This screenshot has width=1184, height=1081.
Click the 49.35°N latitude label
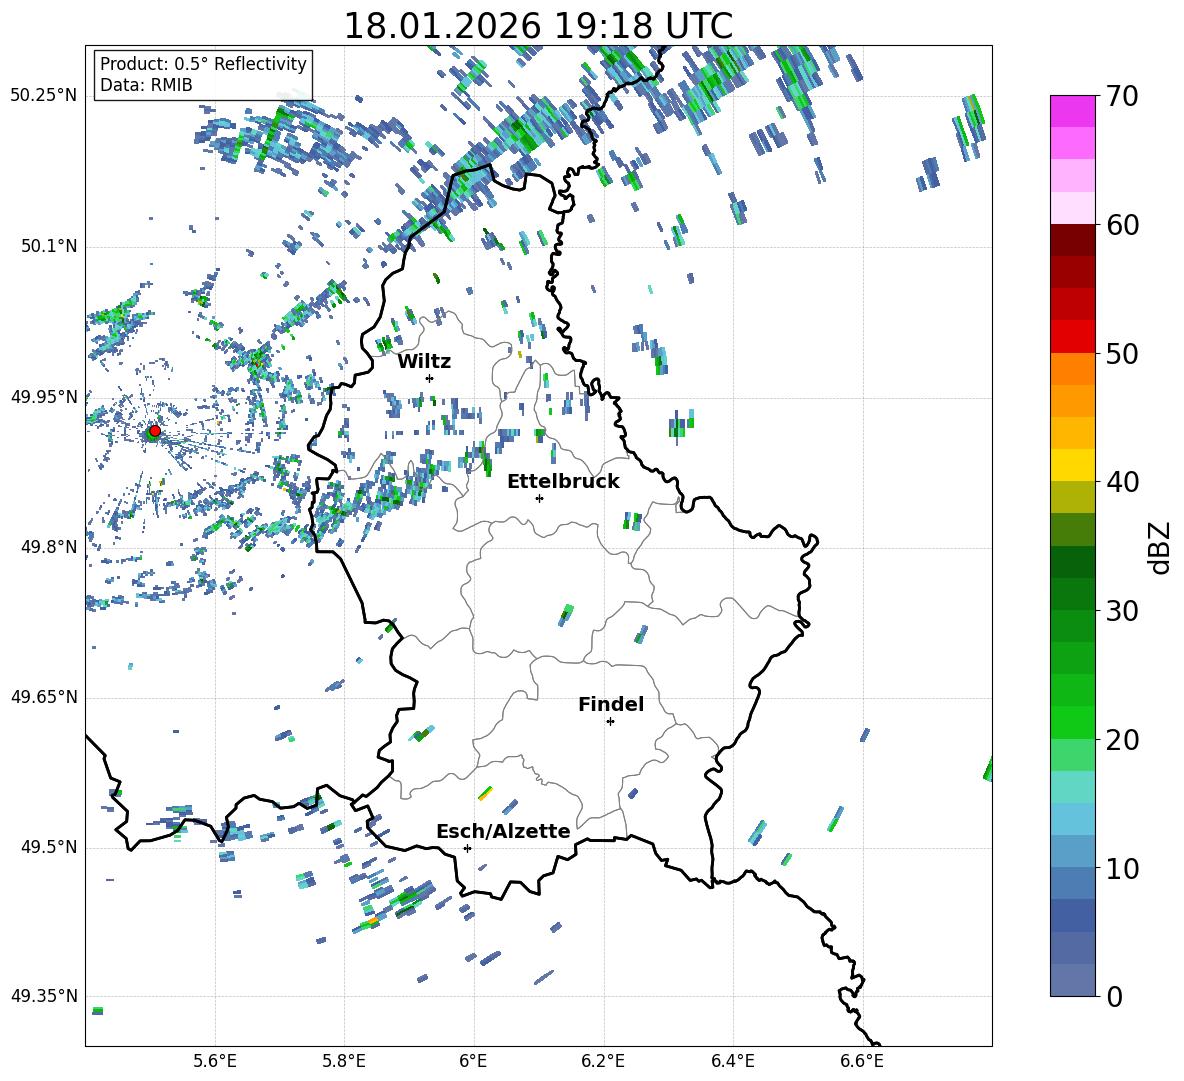(44, 996)
